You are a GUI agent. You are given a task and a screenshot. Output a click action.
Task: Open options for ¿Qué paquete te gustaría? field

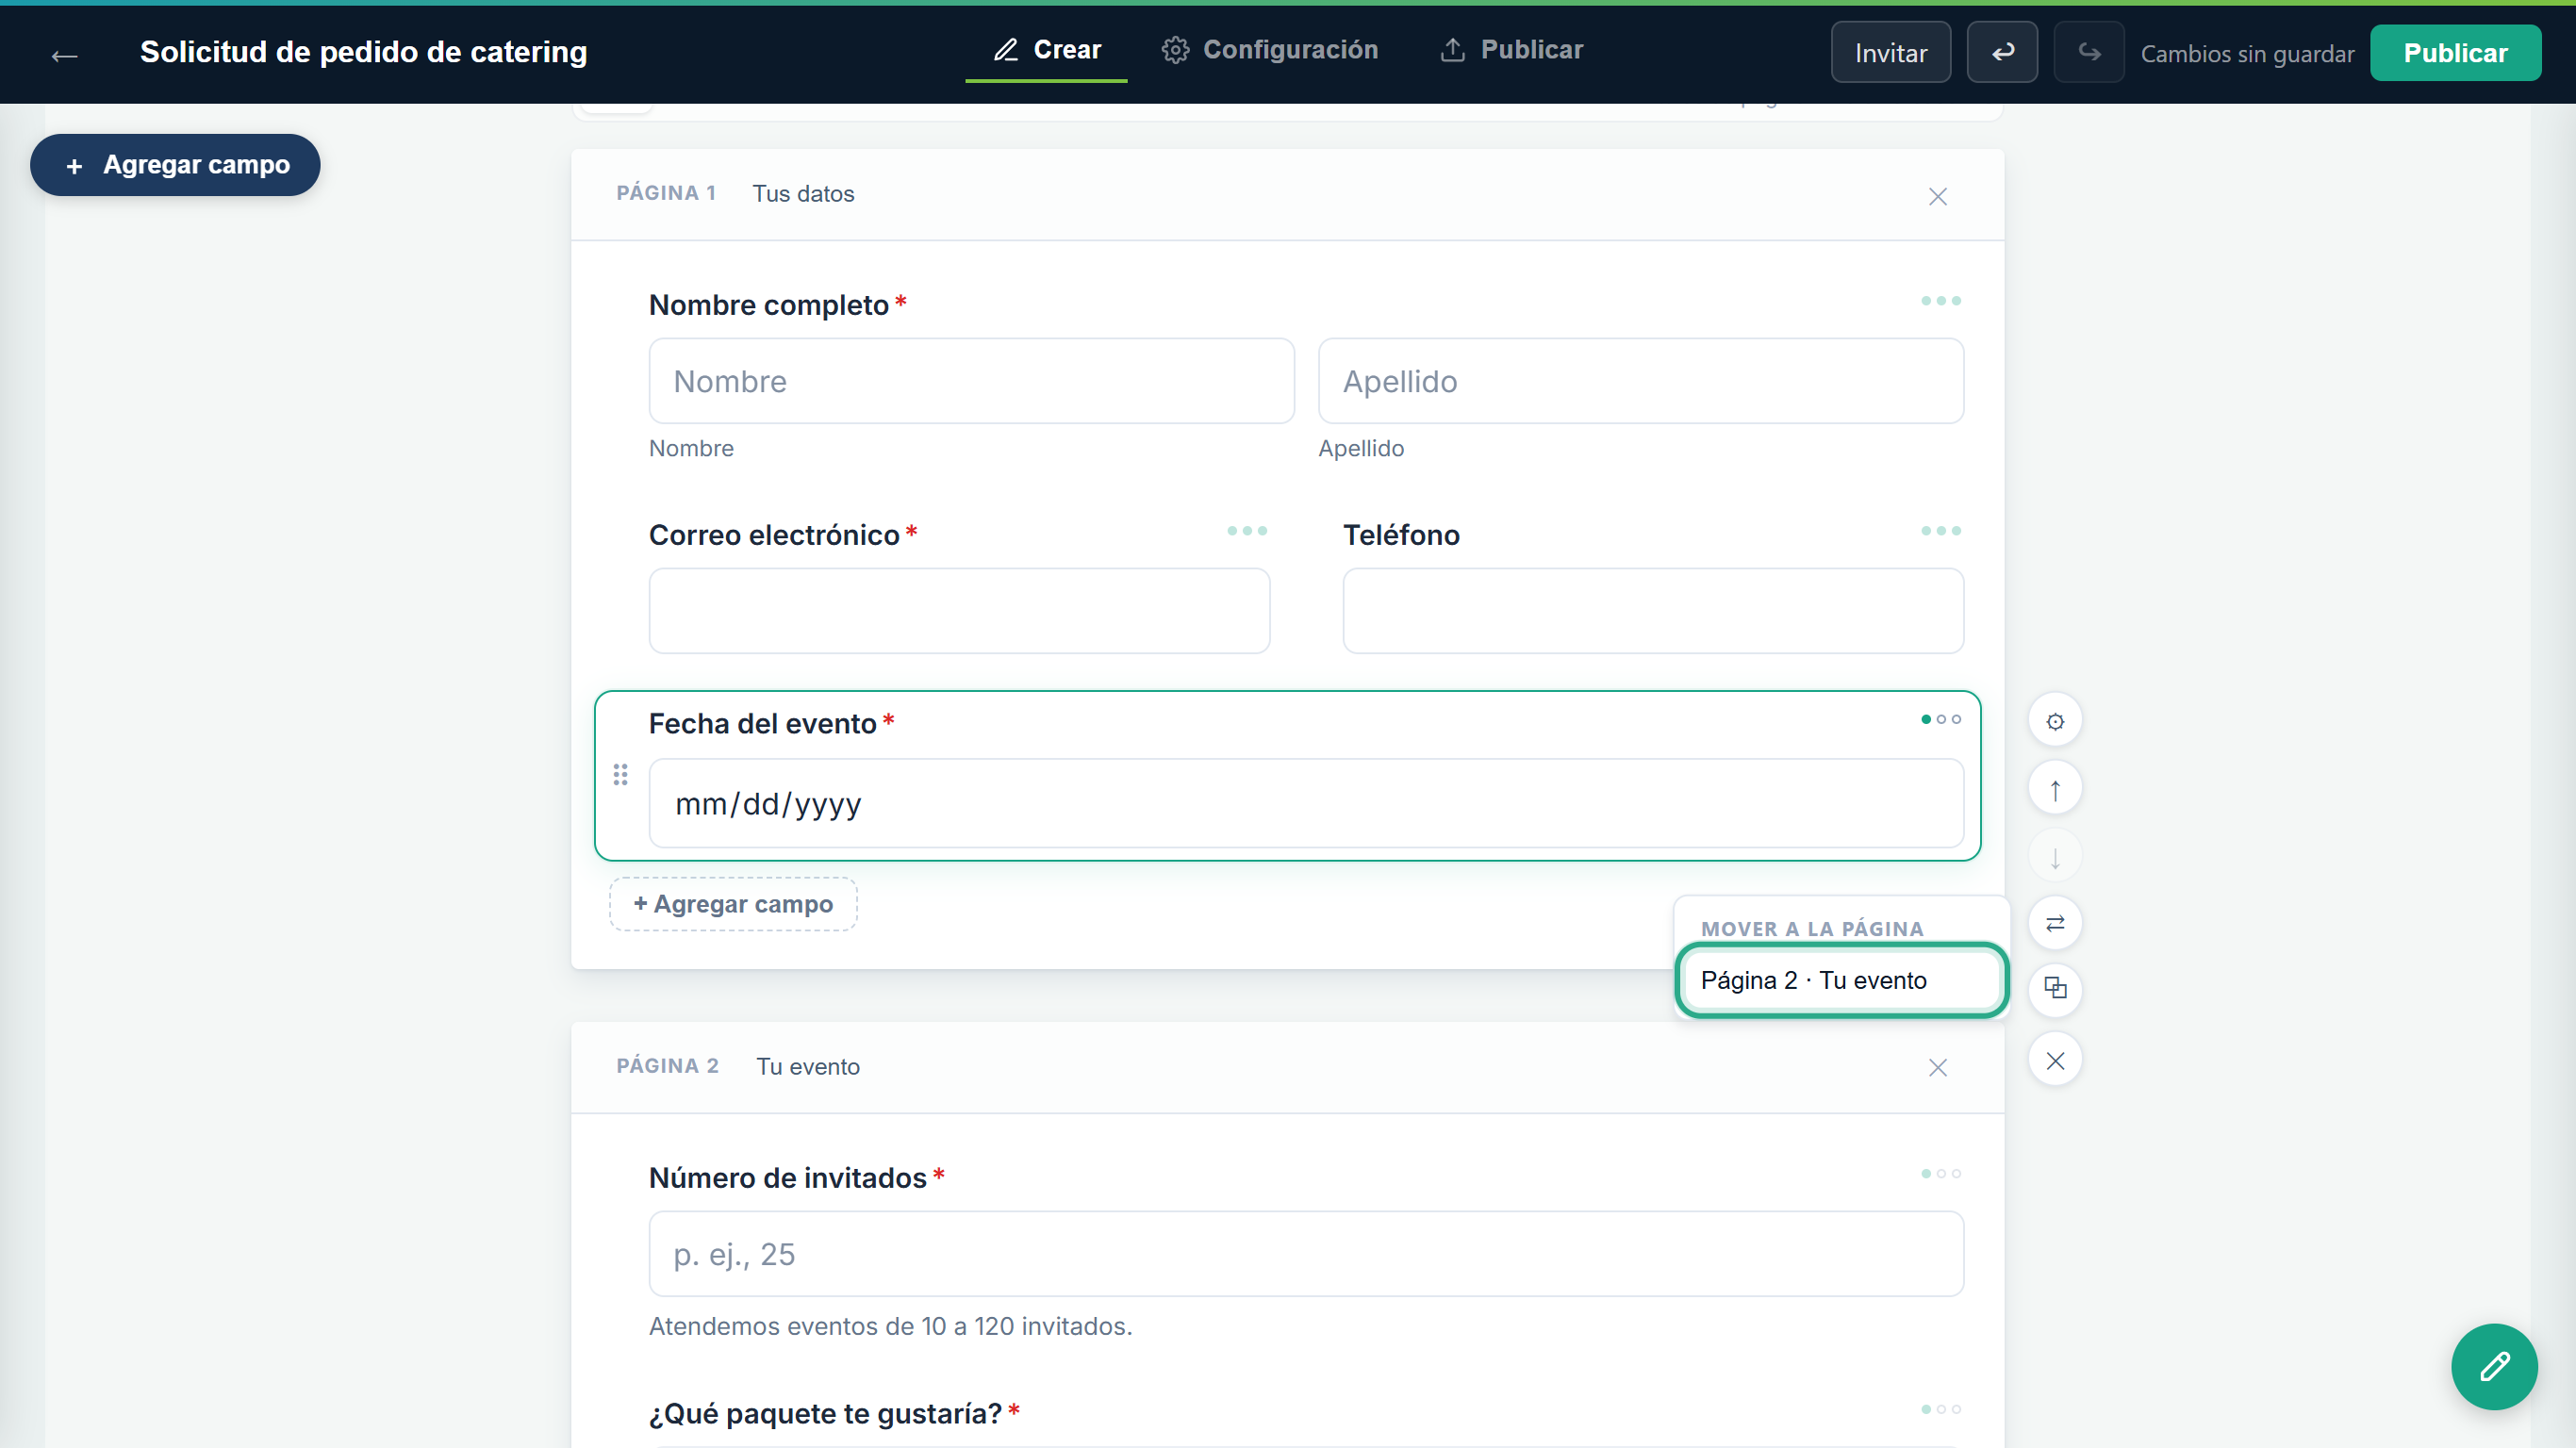click(1940, 1410)
